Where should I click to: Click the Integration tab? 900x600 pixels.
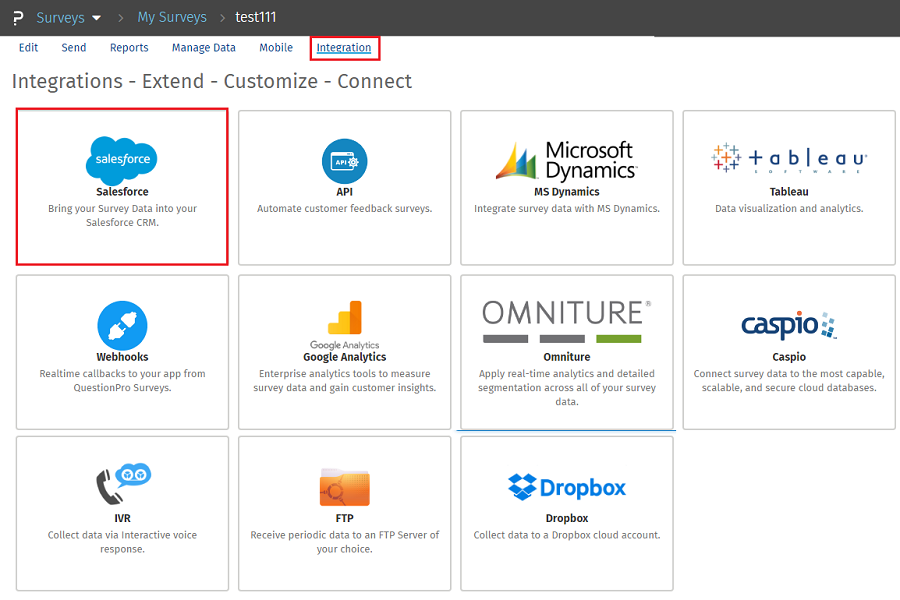click(x=343, y=48)
